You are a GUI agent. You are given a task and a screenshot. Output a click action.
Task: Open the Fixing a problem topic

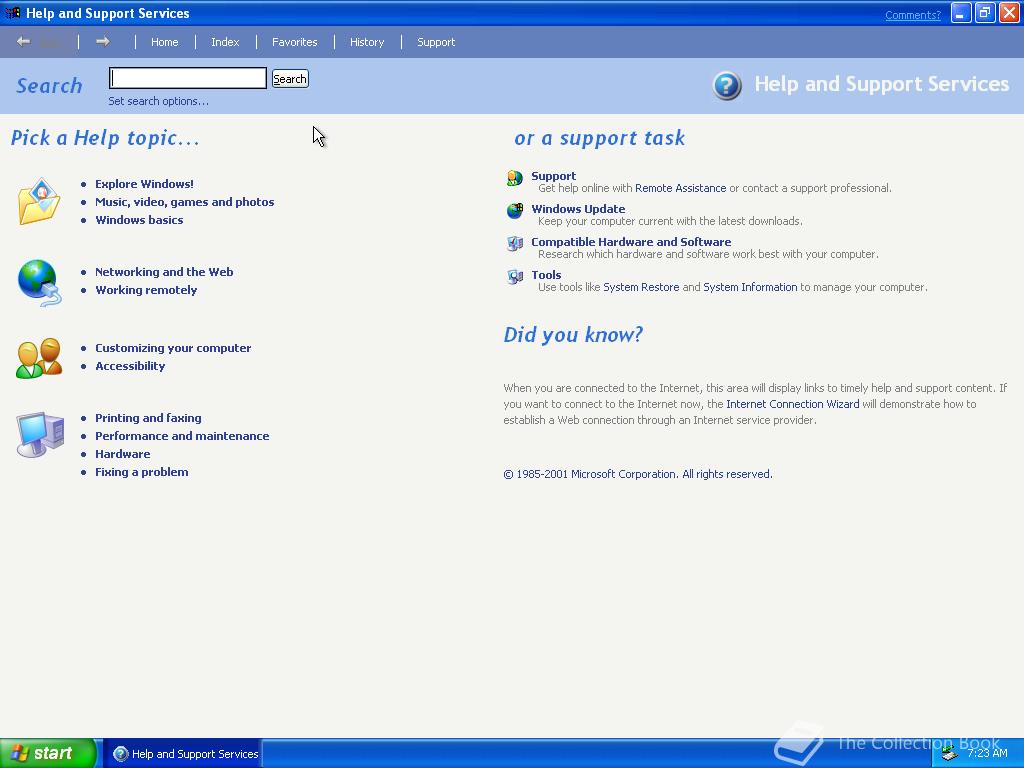pyautogui.click(x=142, y=472)
